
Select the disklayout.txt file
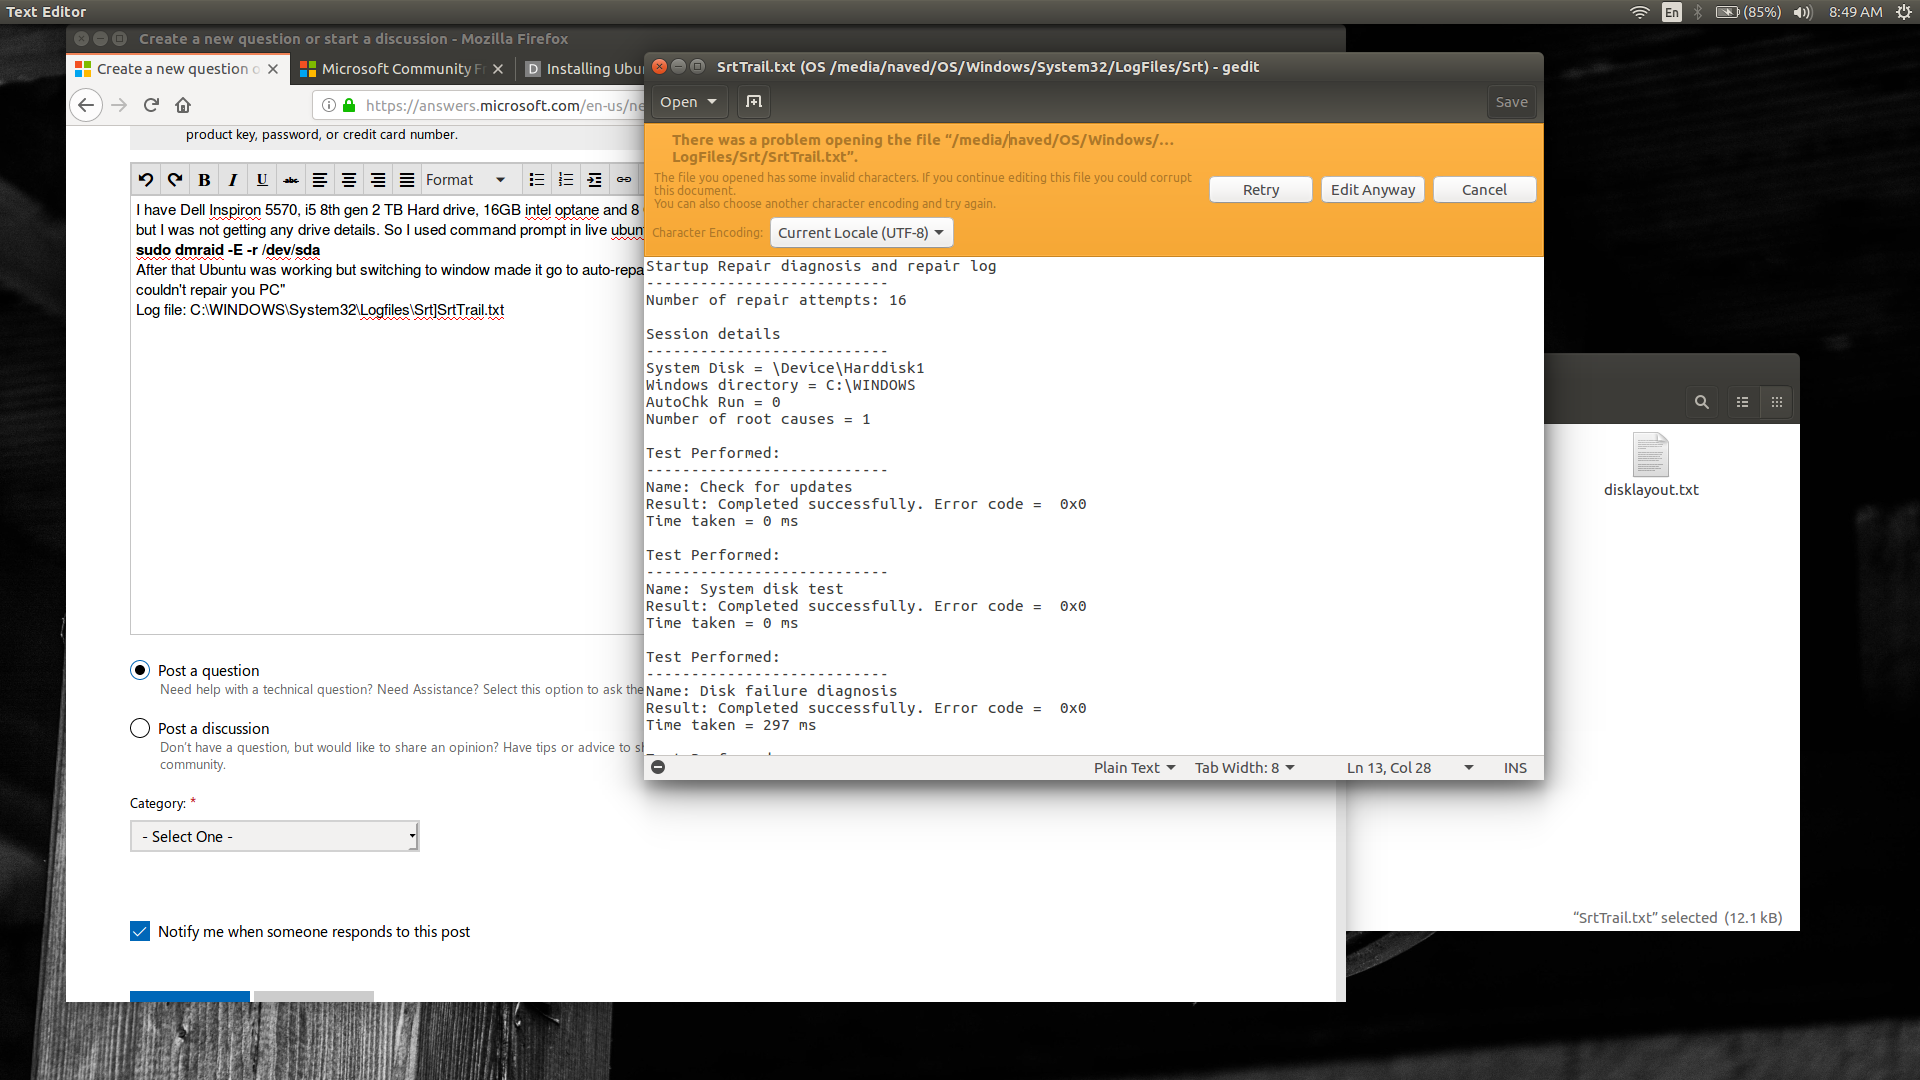1651,465
